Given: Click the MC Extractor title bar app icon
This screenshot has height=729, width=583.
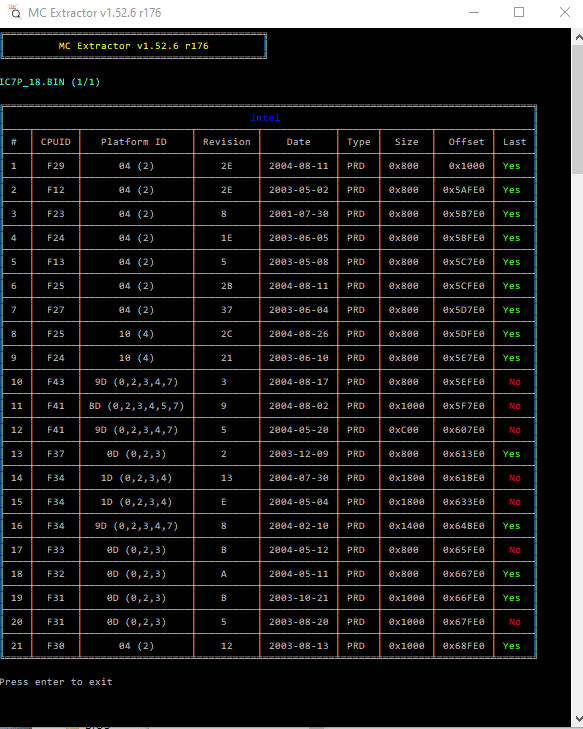Looking at the screenshot, I should [x=15, y=12].
